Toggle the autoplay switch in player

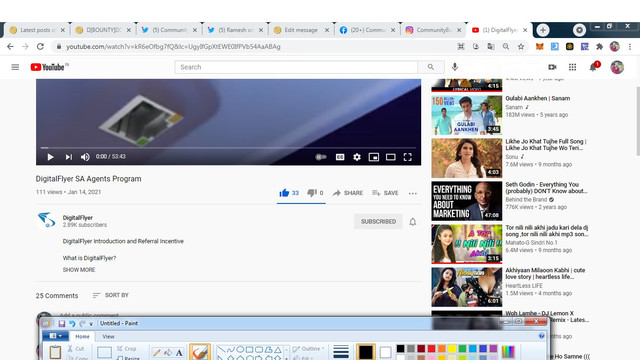(321, 157)
